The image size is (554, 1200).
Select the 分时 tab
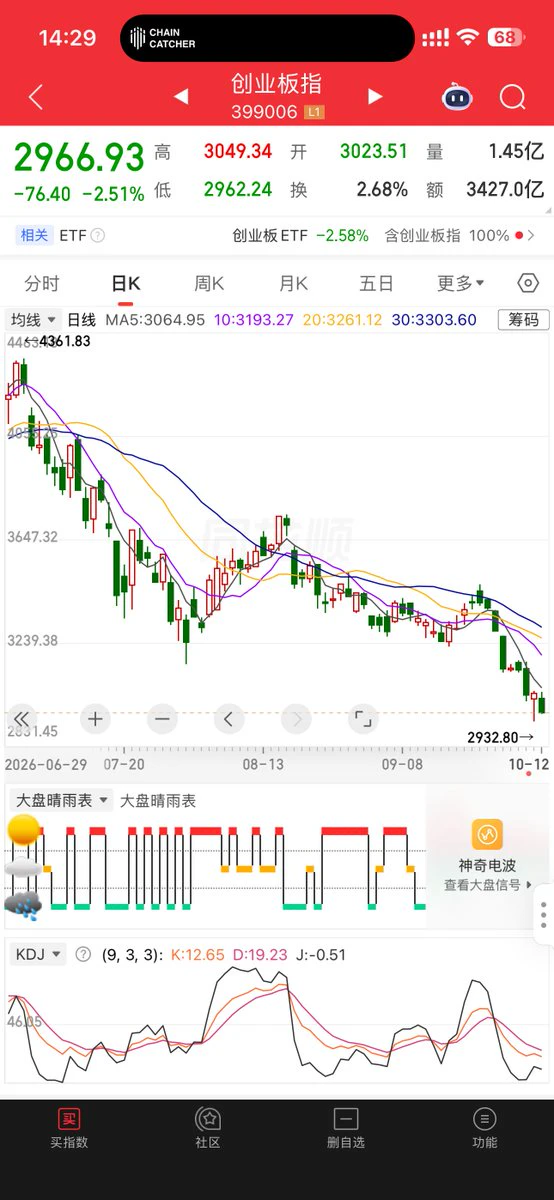coord(42,284)
